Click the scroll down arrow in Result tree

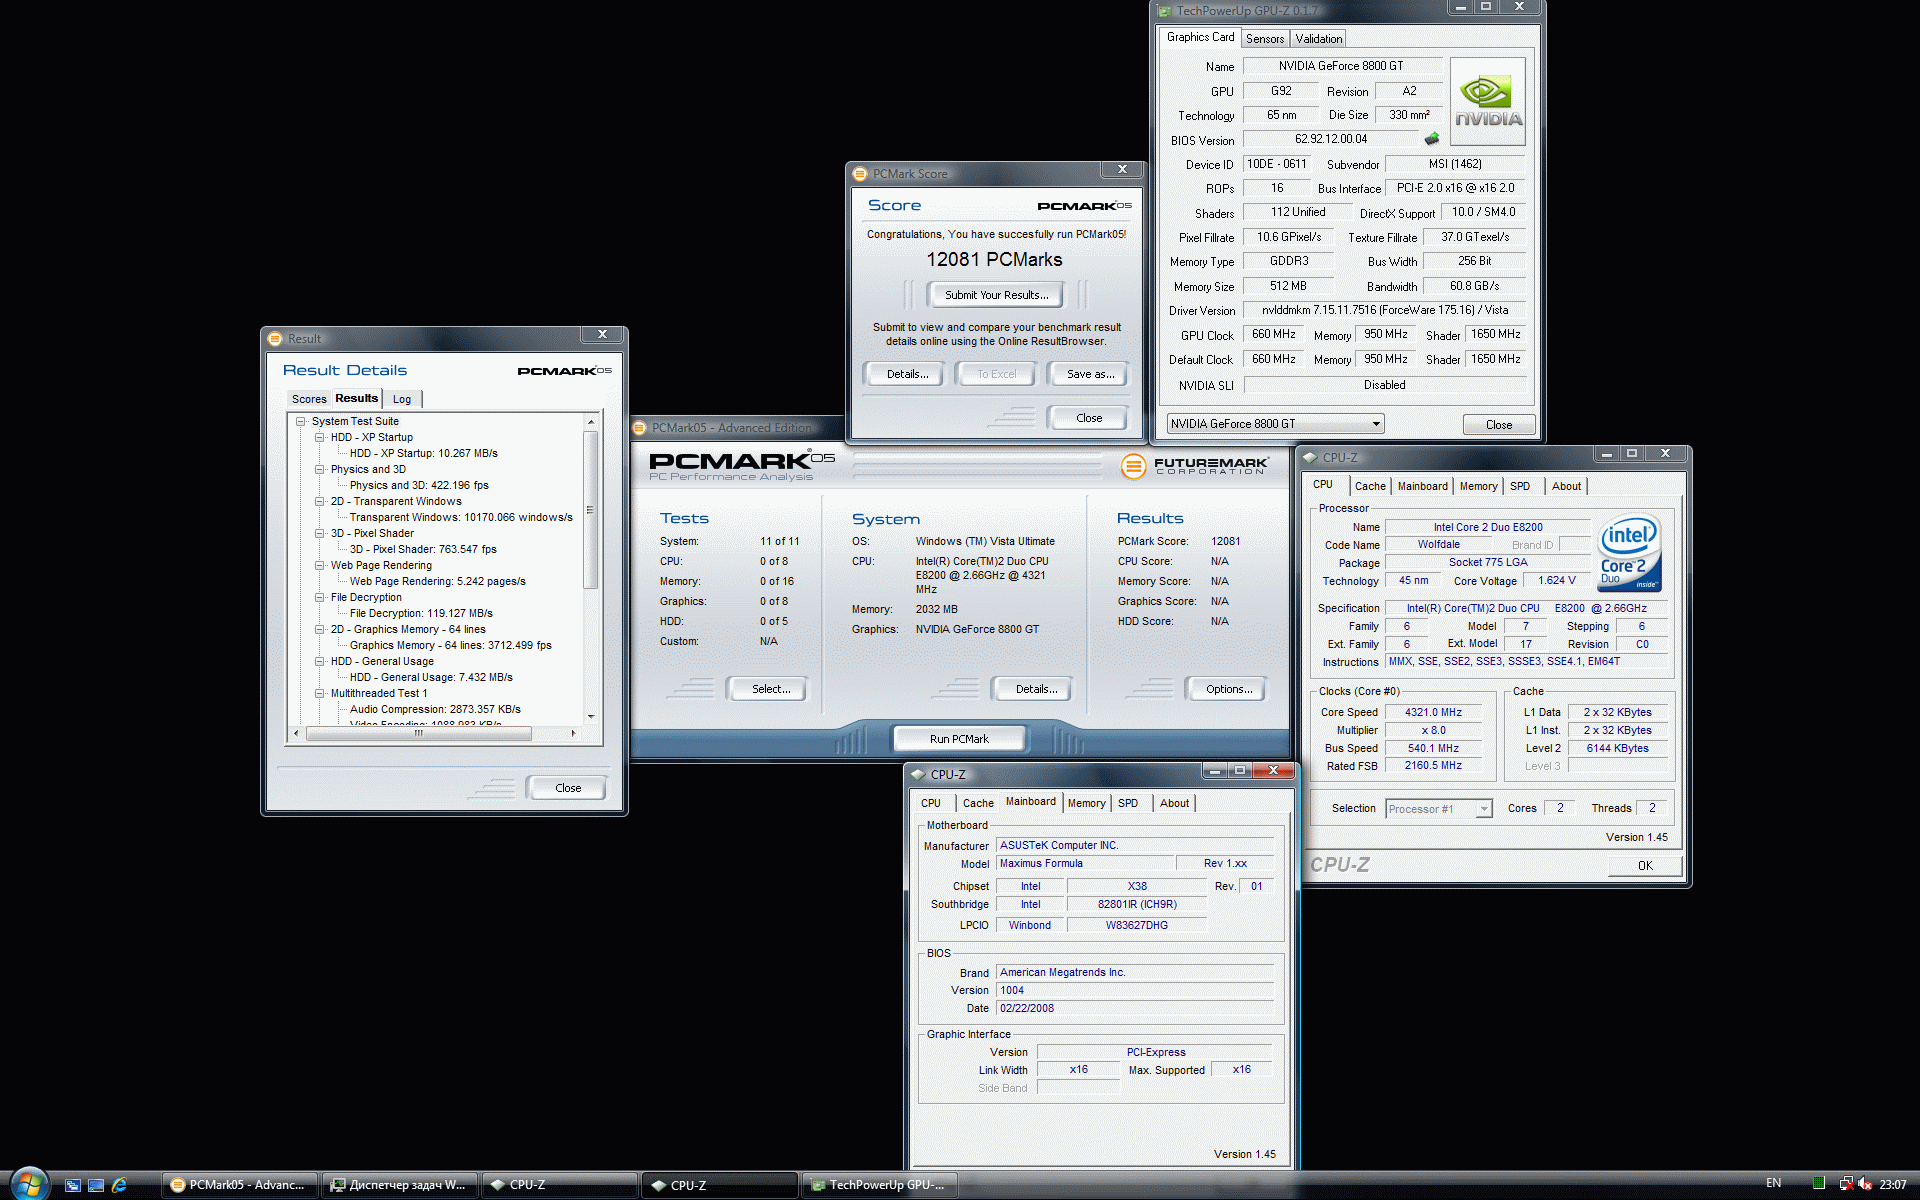tap(591, 717)
